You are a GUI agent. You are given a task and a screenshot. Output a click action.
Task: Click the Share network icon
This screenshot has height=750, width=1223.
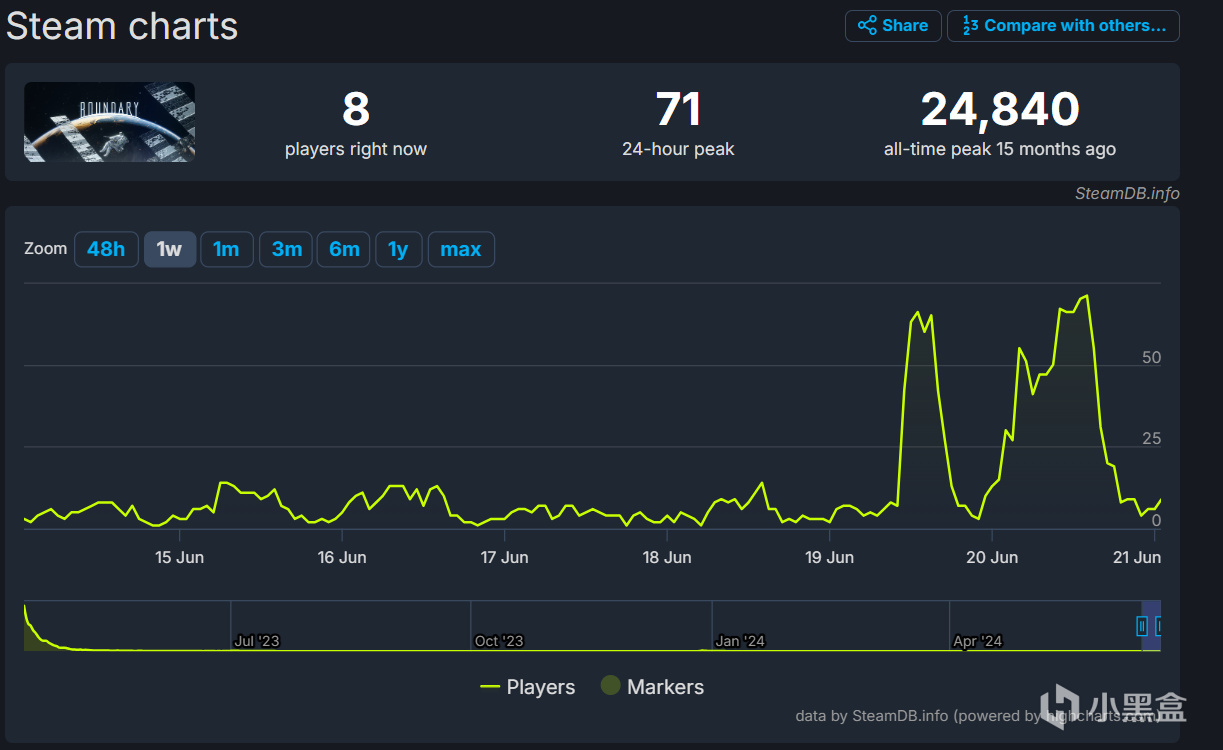click(867, 26)
